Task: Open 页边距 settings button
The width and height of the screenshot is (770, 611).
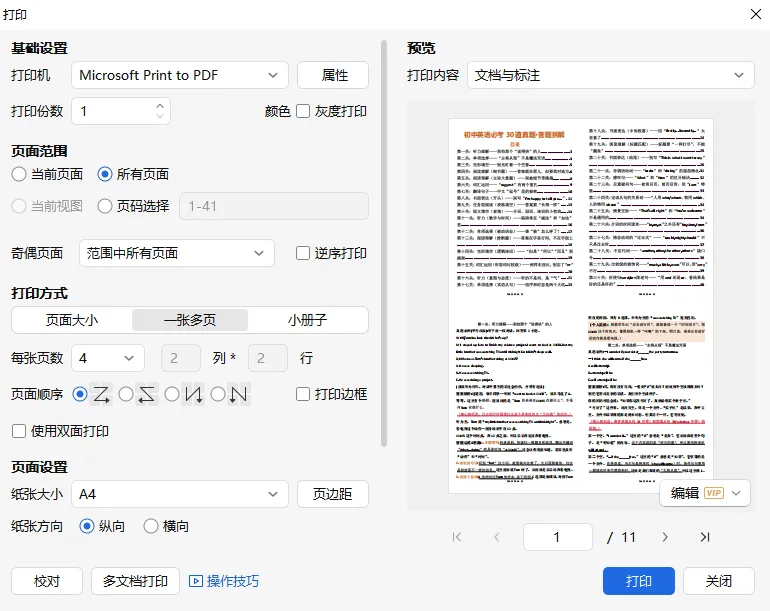Action: pos(333,494)
